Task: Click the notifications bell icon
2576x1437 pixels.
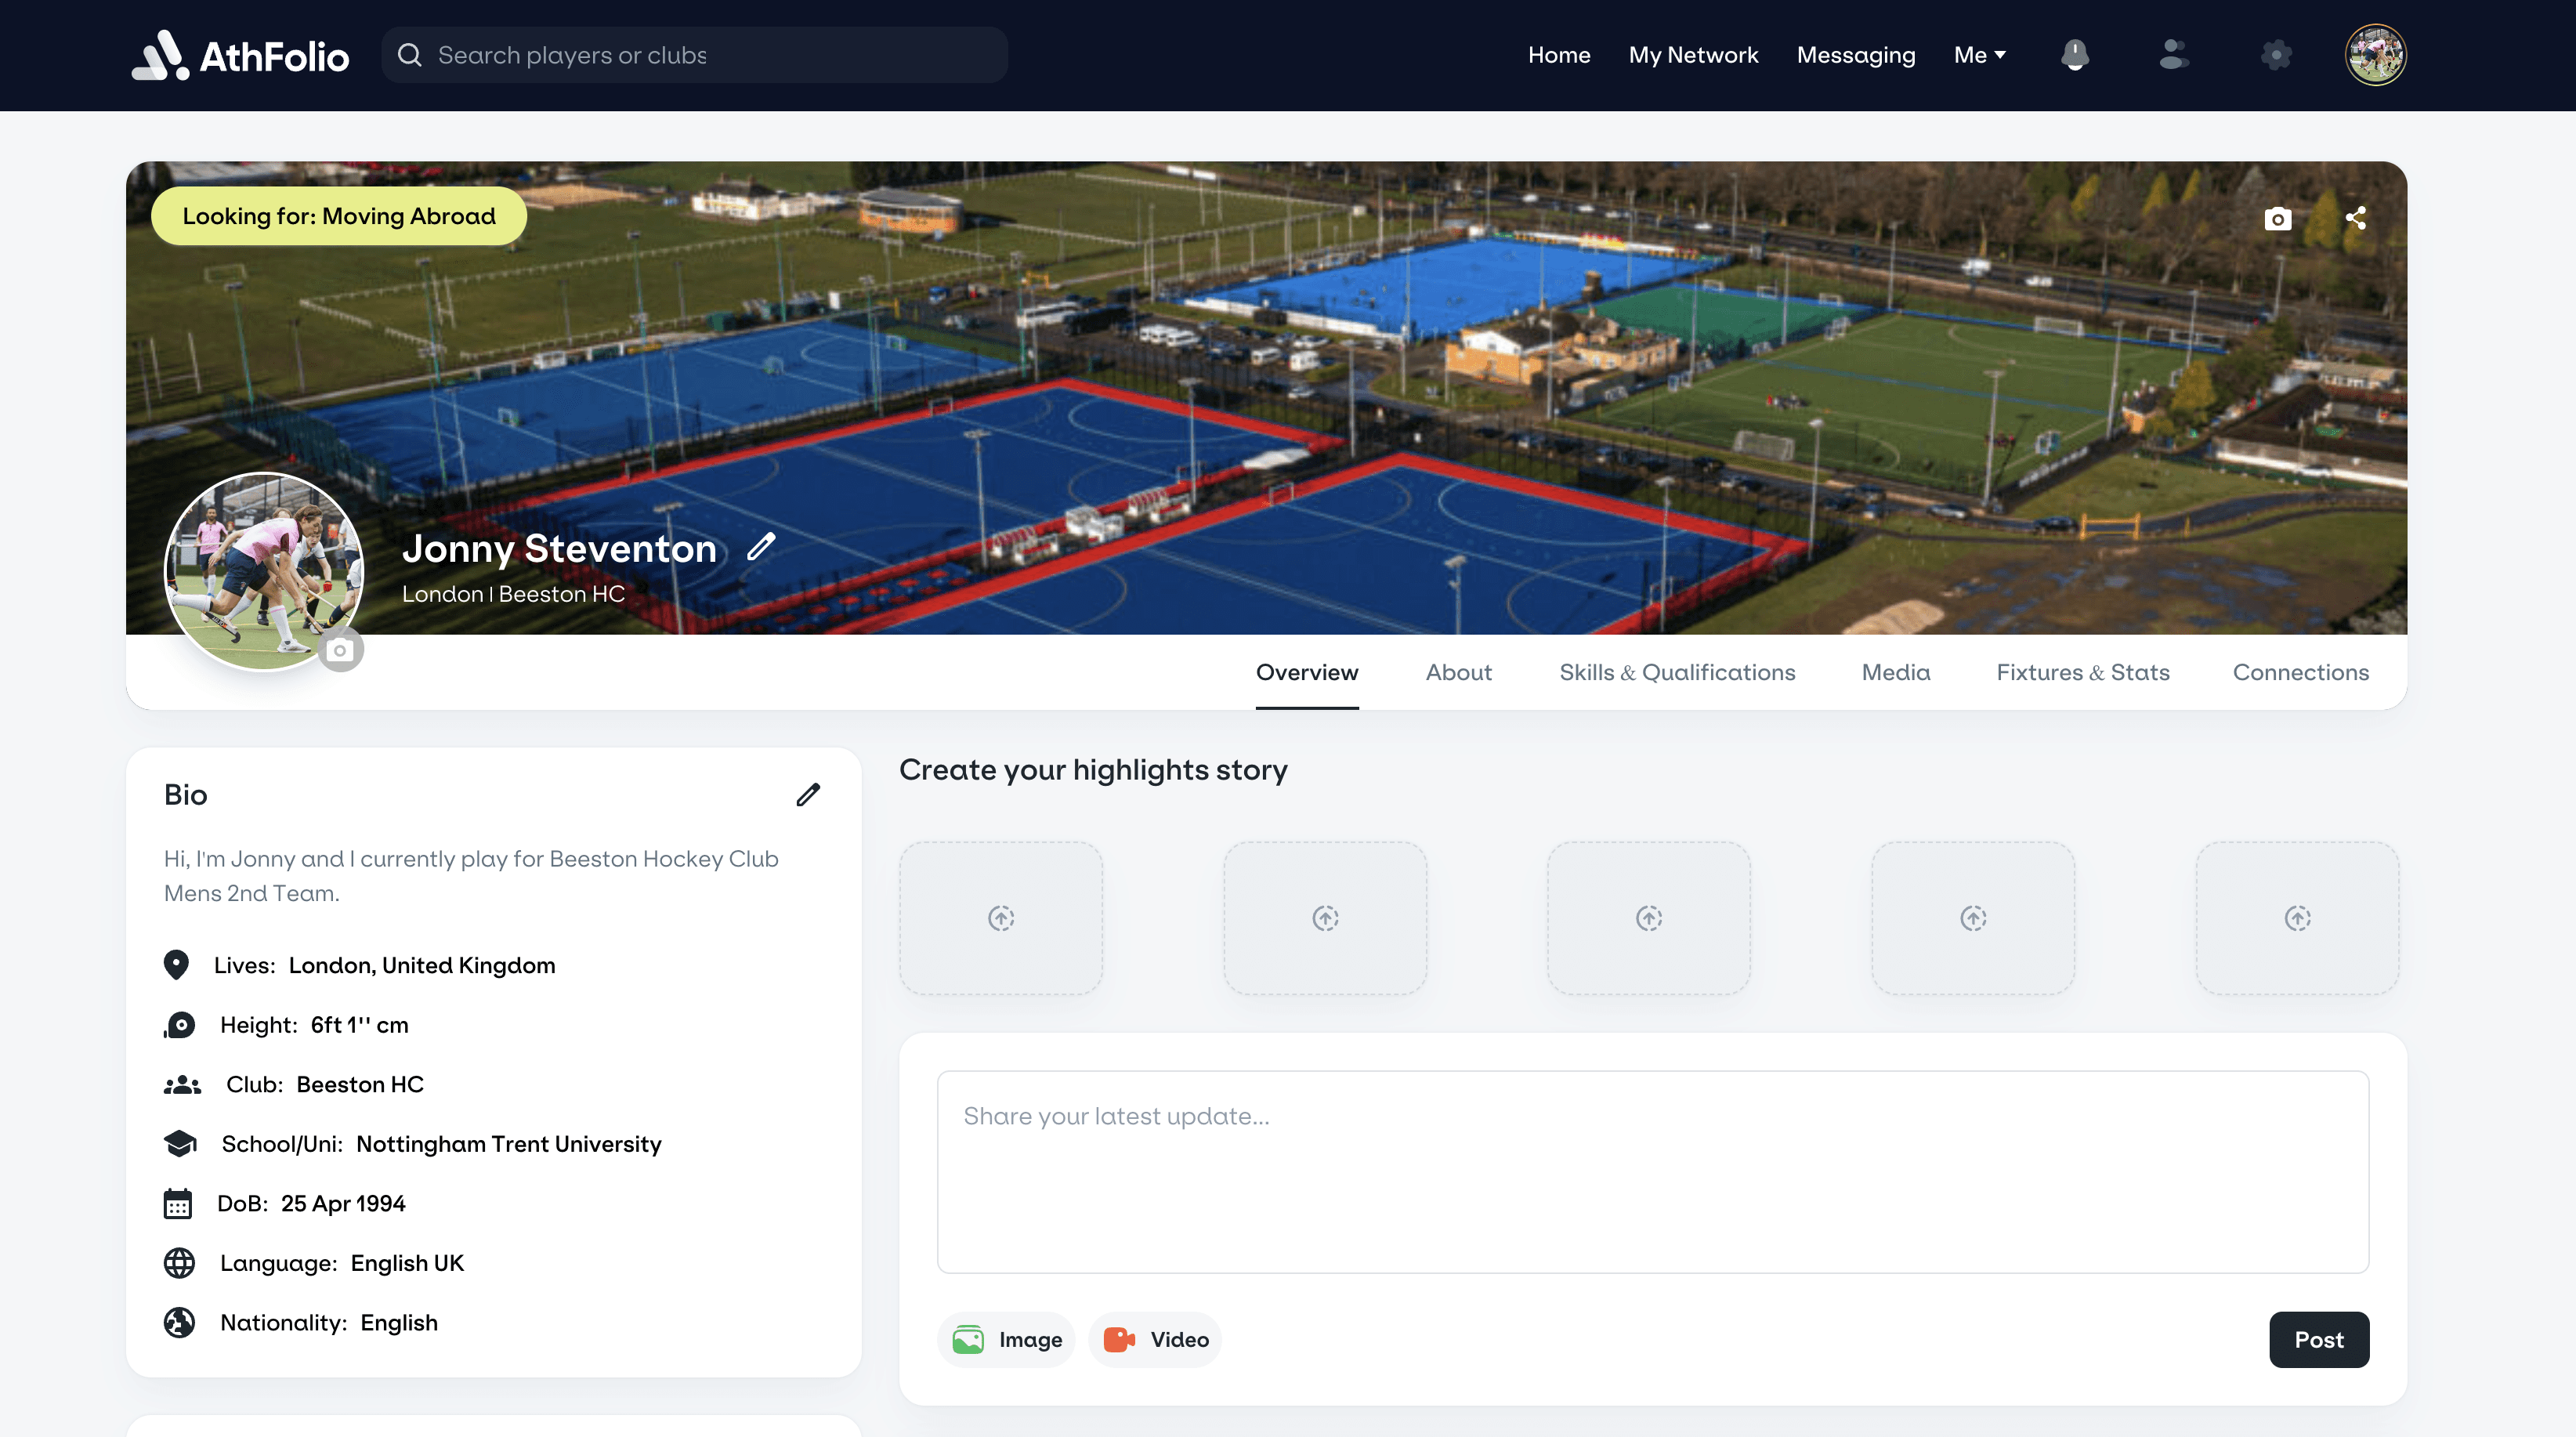Action: (2075, 55)
